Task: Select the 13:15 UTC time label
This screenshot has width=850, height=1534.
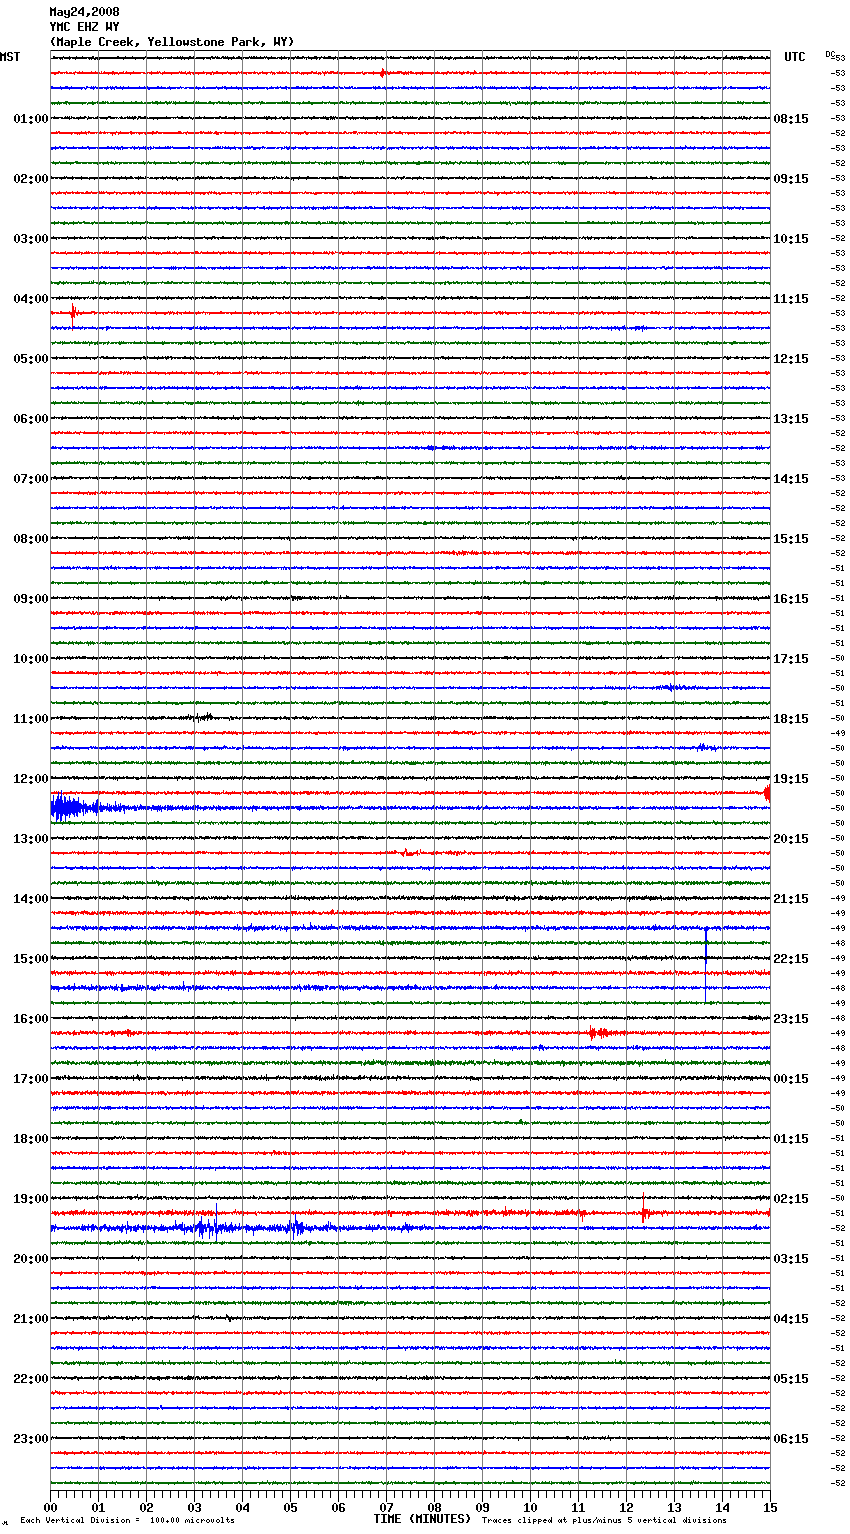Action: coord(791,419)
